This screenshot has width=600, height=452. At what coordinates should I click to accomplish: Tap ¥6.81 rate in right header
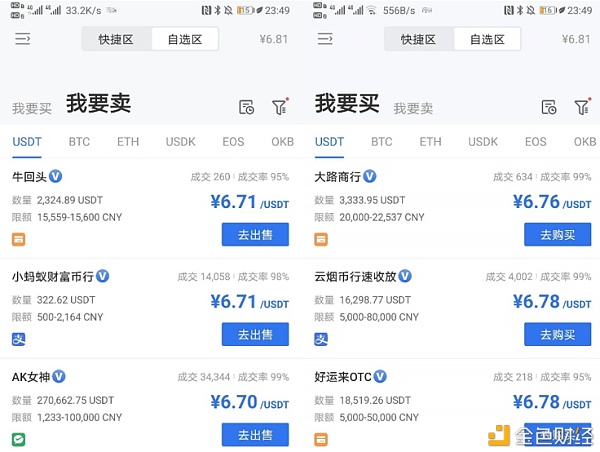pyautogui.click(x=576, y=39)
